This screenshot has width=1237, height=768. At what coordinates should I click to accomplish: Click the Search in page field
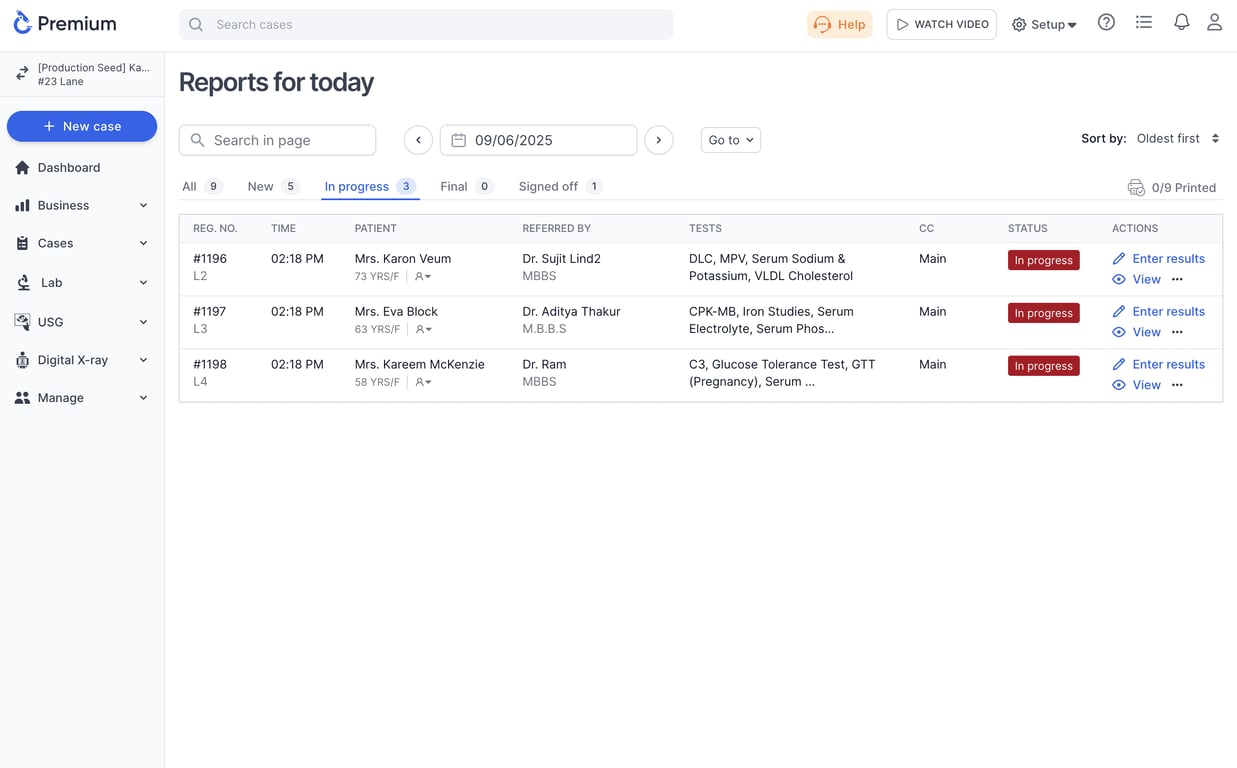[278, 140]
